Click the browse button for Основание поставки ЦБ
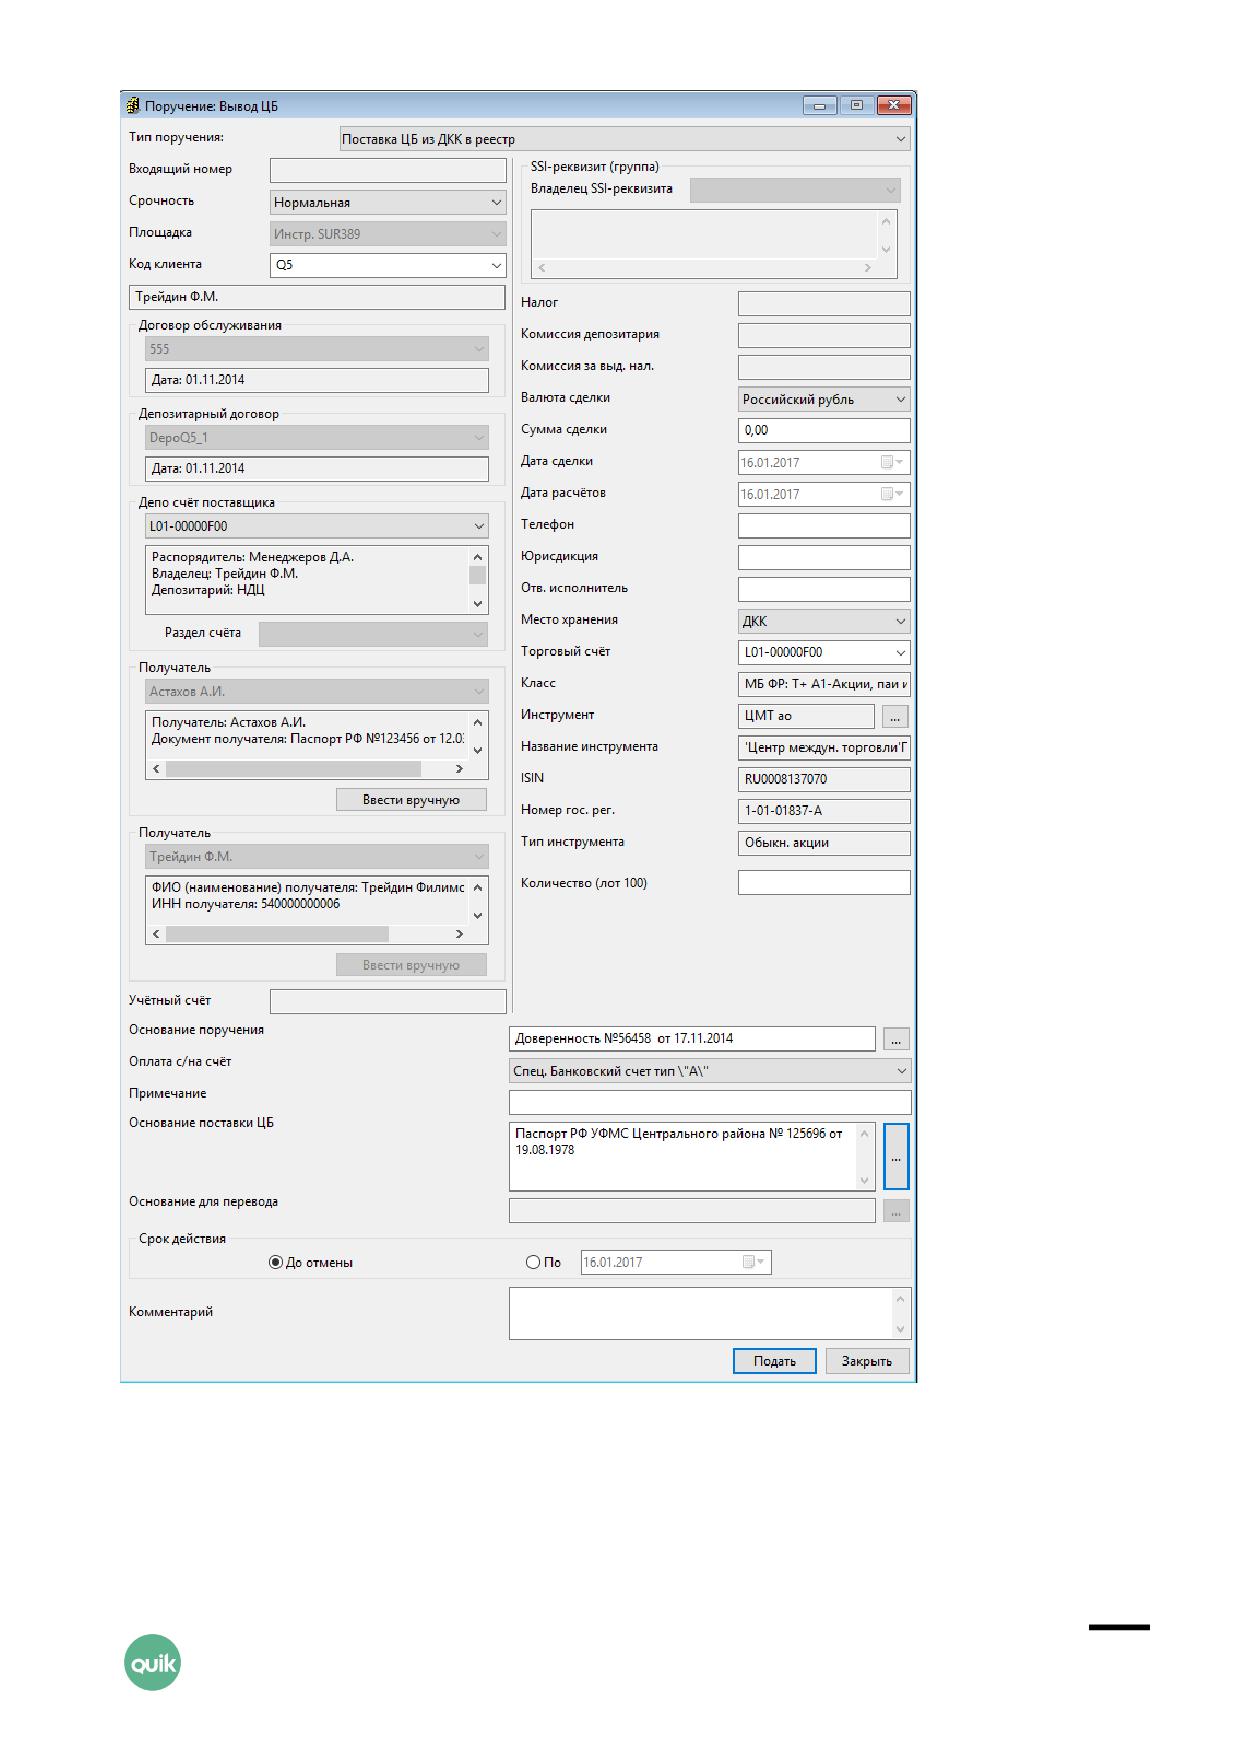Screen dimensions: 1240x1754 click(896, 1157)
